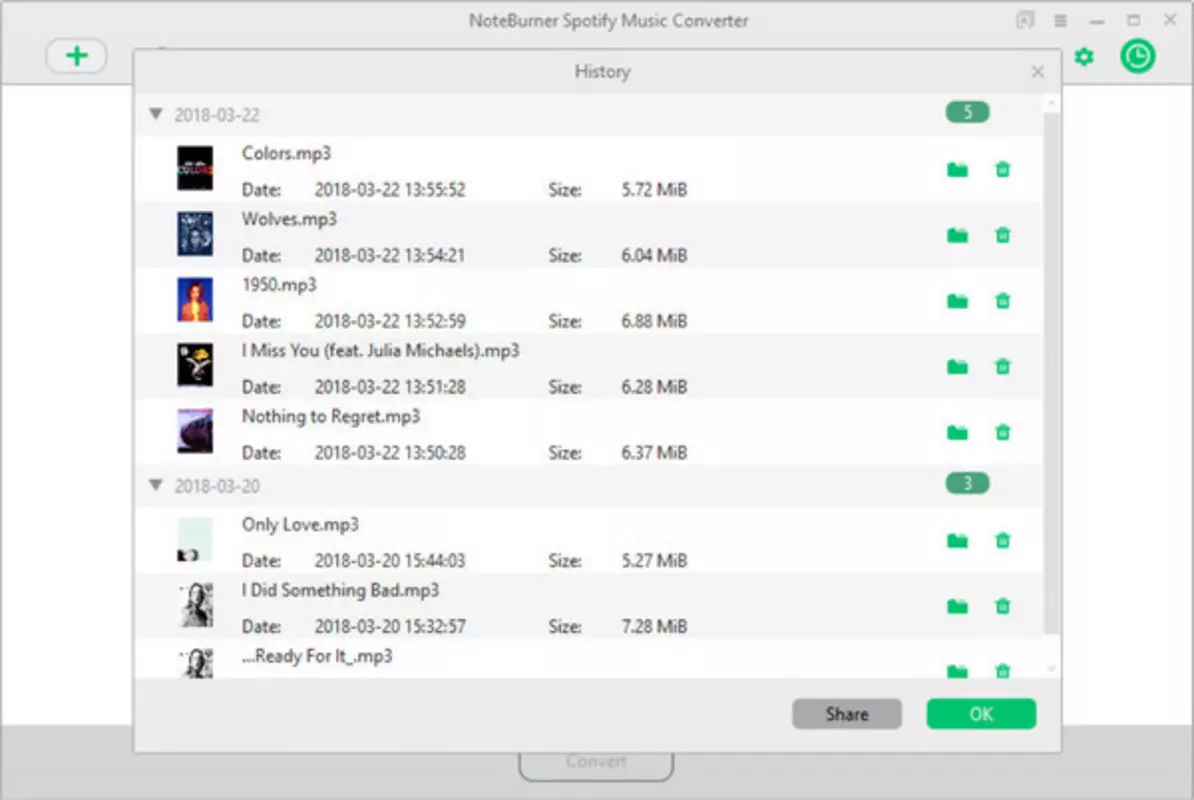Delete I Did Something Bad.mp3 entry
1194x800 pixels.
(1003, 606)
